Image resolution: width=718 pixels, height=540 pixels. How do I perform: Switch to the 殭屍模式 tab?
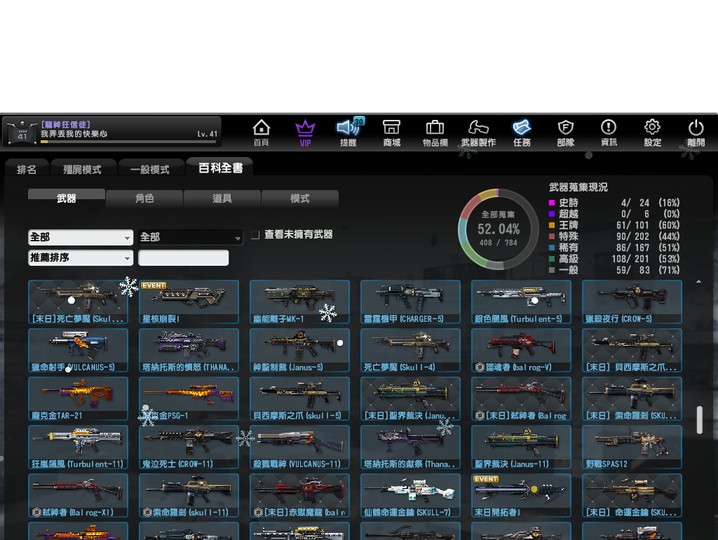click(82, 170)
